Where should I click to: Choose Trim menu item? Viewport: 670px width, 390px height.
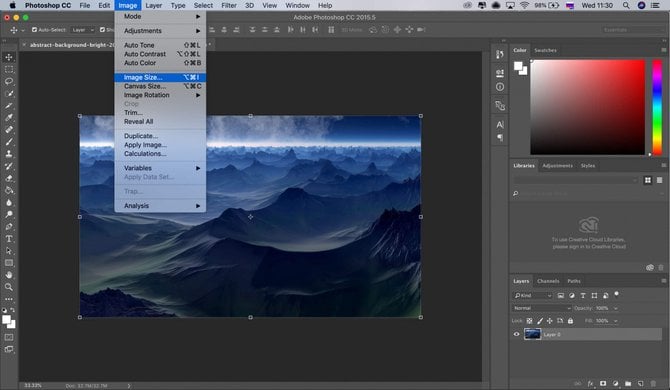(x=160, y=112)
